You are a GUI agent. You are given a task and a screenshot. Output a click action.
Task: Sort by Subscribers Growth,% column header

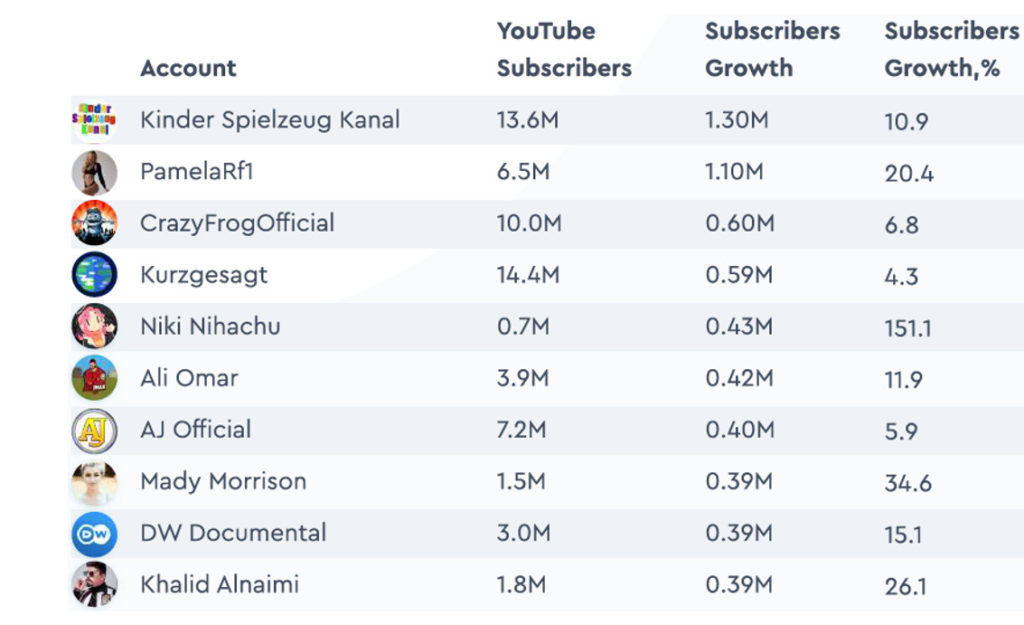(x=951, y=50)
